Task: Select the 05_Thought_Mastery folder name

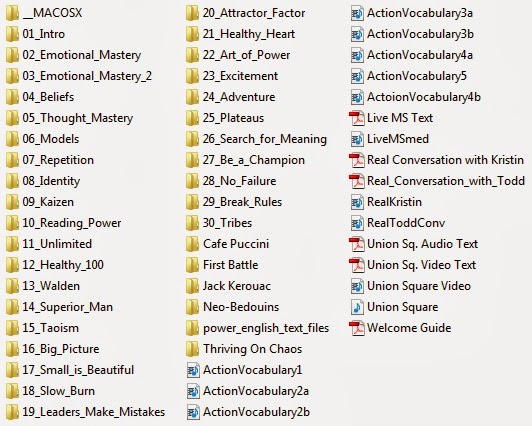Action: click(78, 118)
